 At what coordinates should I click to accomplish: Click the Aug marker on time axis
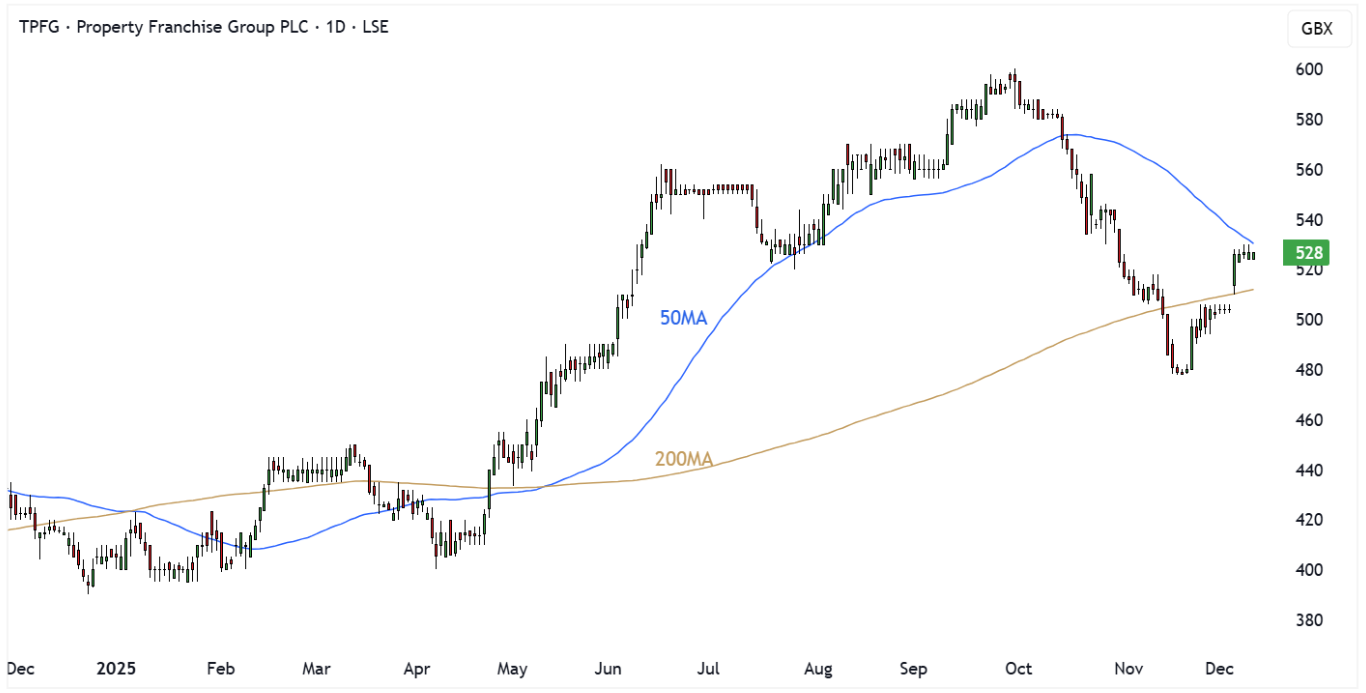coord(818,668)
